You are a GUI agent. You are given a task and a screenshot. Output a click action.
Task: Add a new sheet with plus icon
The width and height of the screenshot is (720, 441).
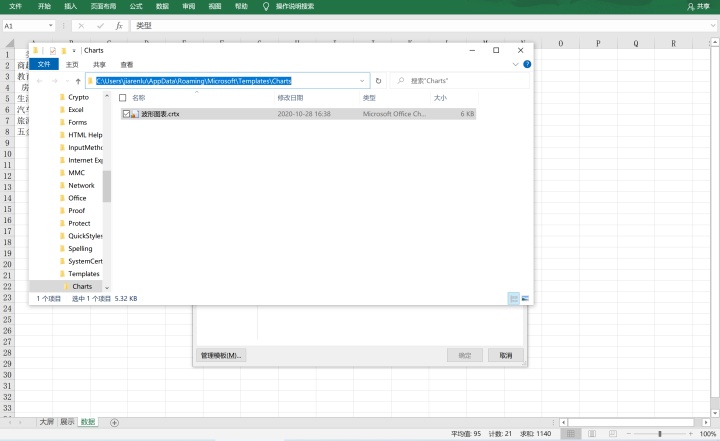pos(115,423)
